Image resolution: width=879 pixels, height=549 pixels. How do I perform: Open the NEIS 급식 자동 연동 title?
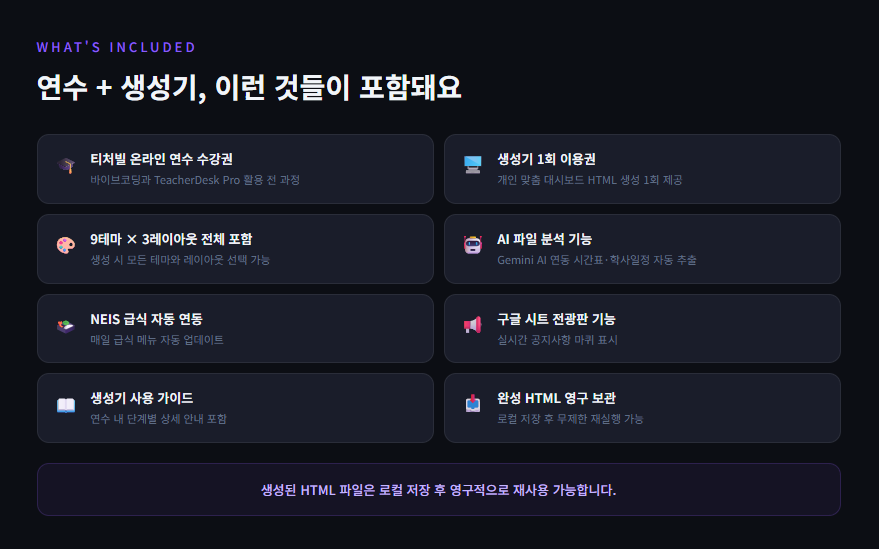(146, 319)
